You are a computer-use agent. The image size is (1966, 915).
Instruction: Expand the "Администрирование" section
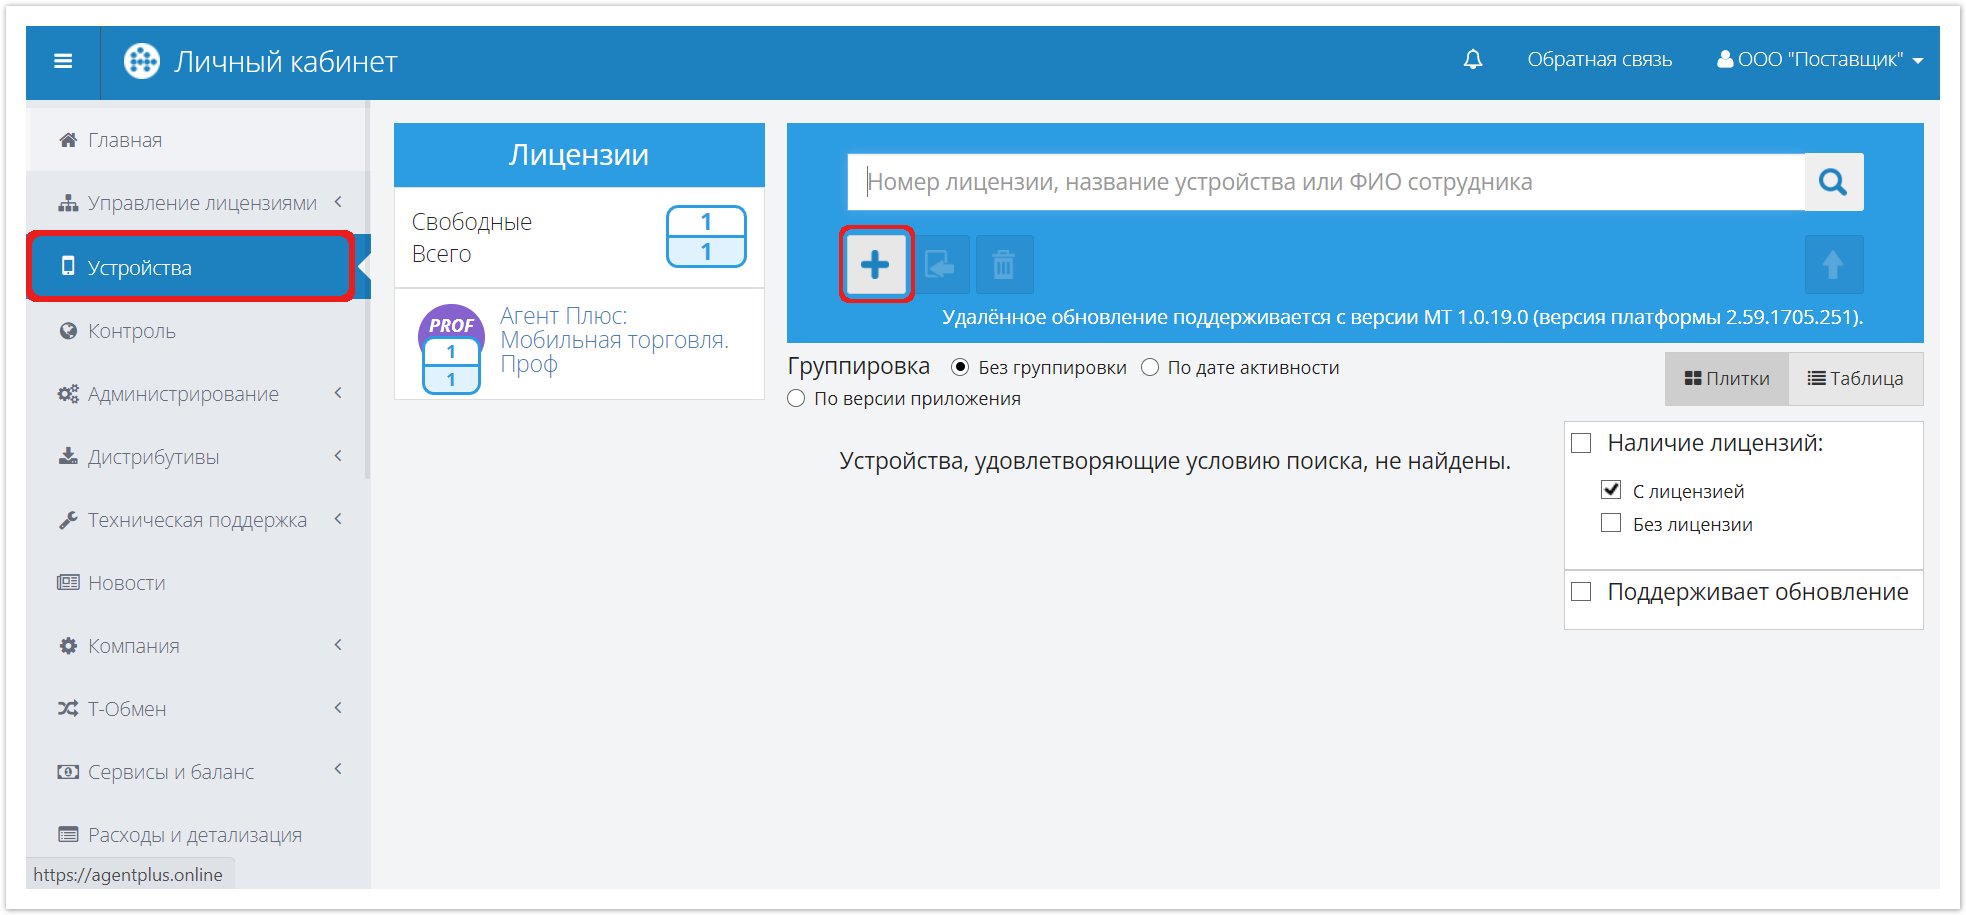point(183,394)
